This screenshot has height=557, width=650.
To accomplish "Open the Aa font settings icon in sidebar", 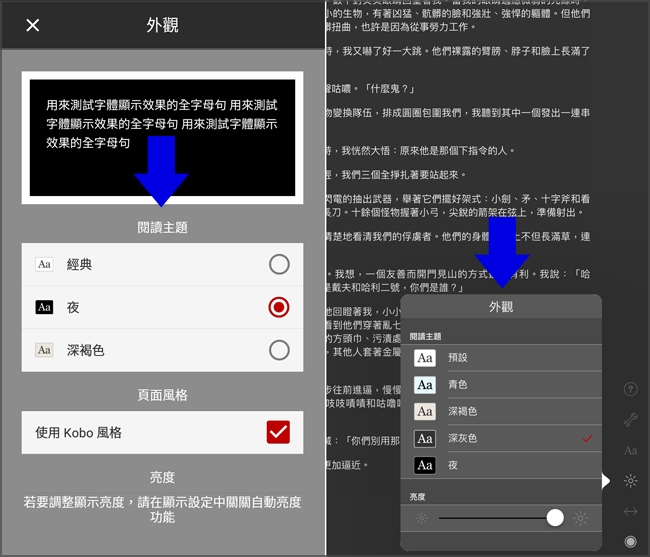I will pos(631,450).
